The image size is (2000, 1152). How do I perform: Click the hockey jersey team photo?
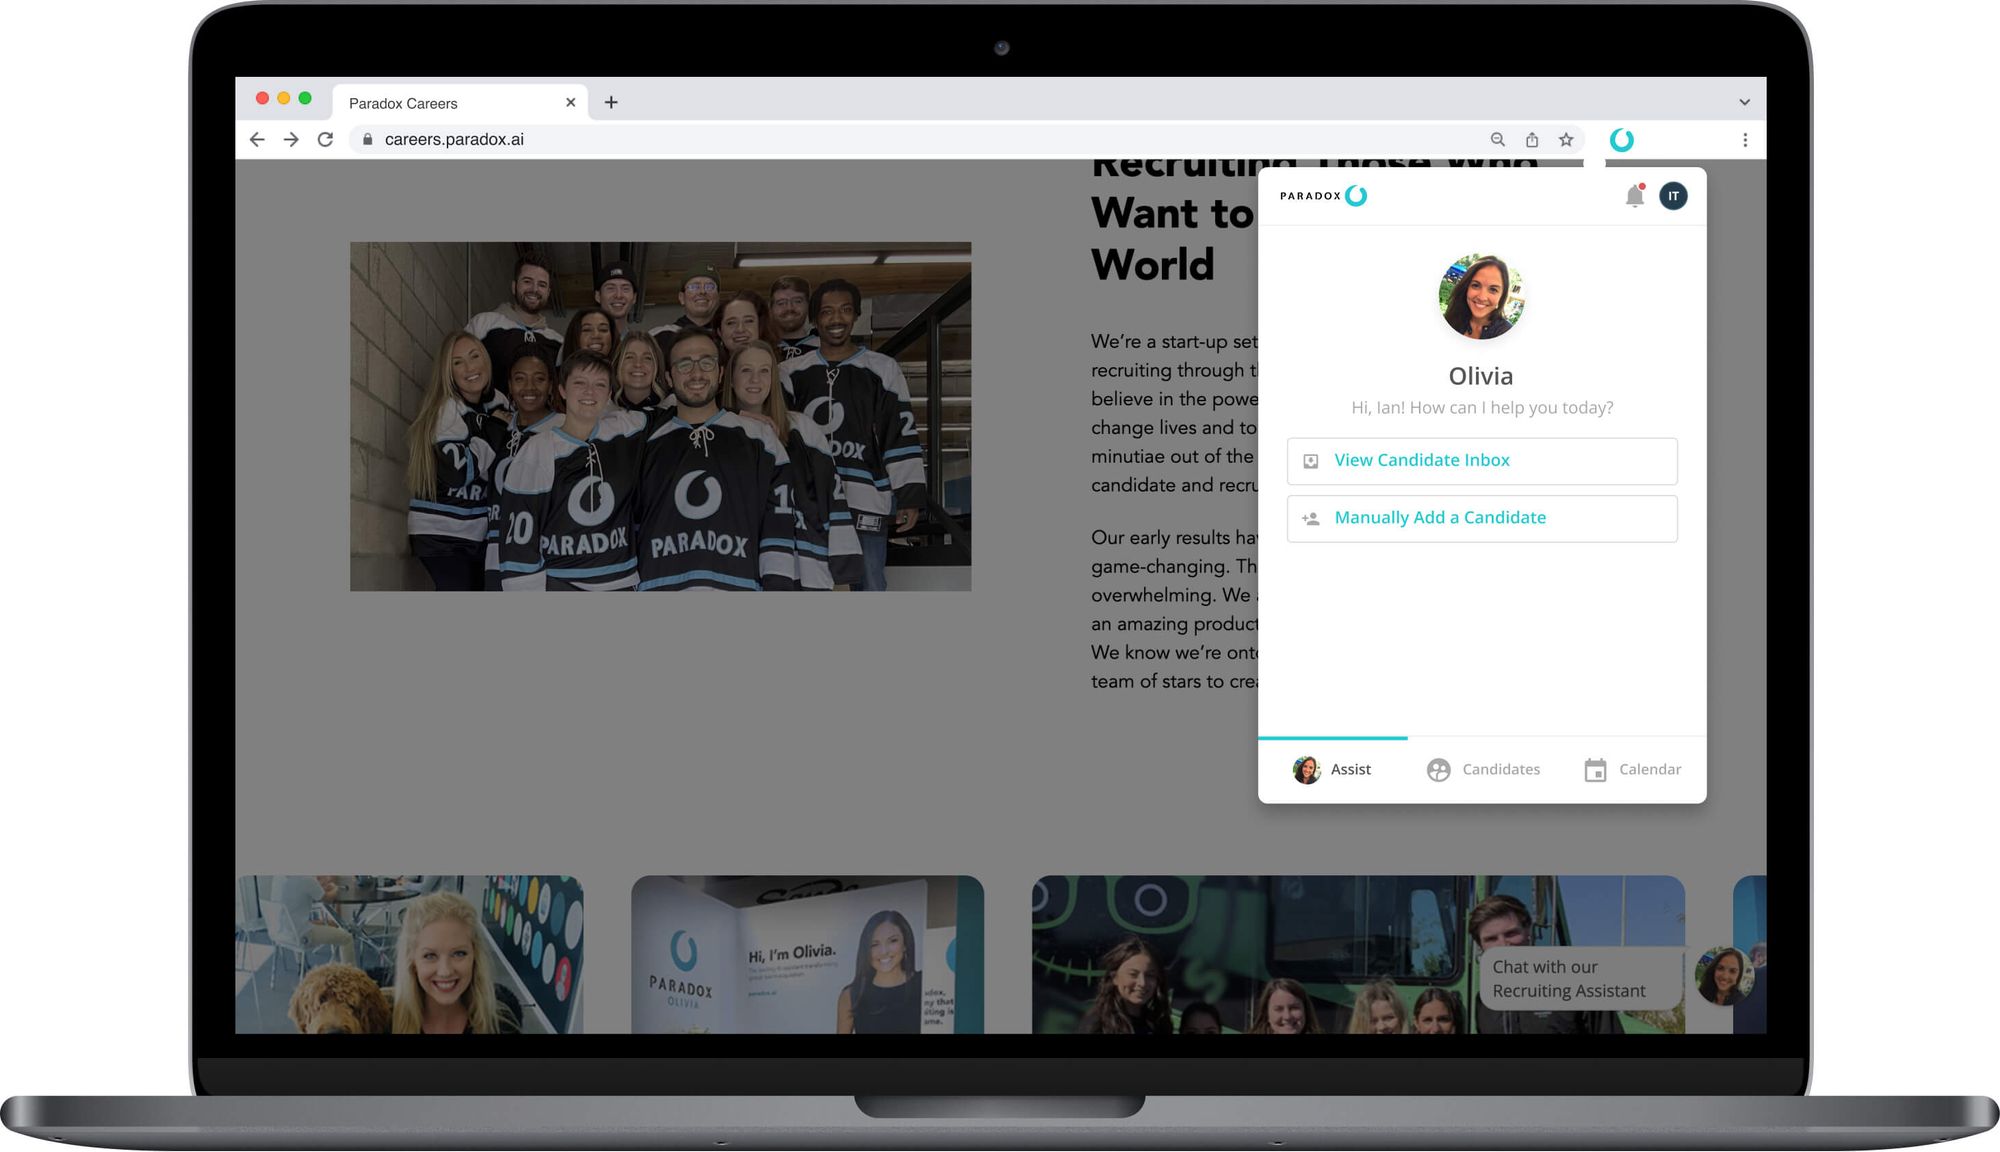[660, 416]
